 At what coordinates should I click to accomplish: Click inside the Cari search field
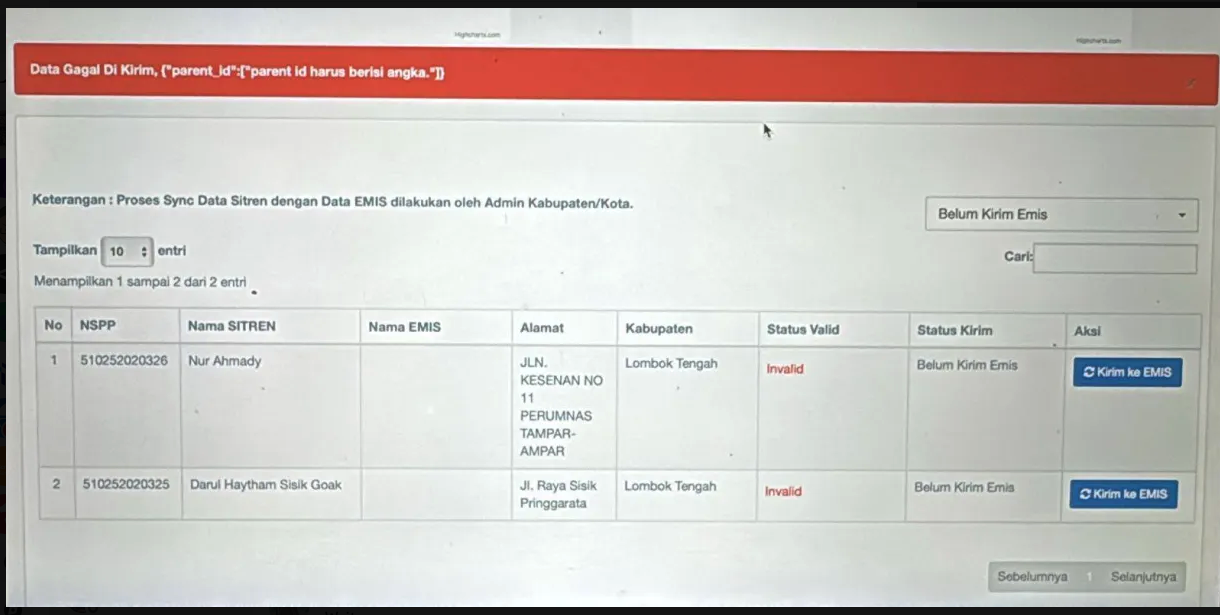coord(1114,259)
